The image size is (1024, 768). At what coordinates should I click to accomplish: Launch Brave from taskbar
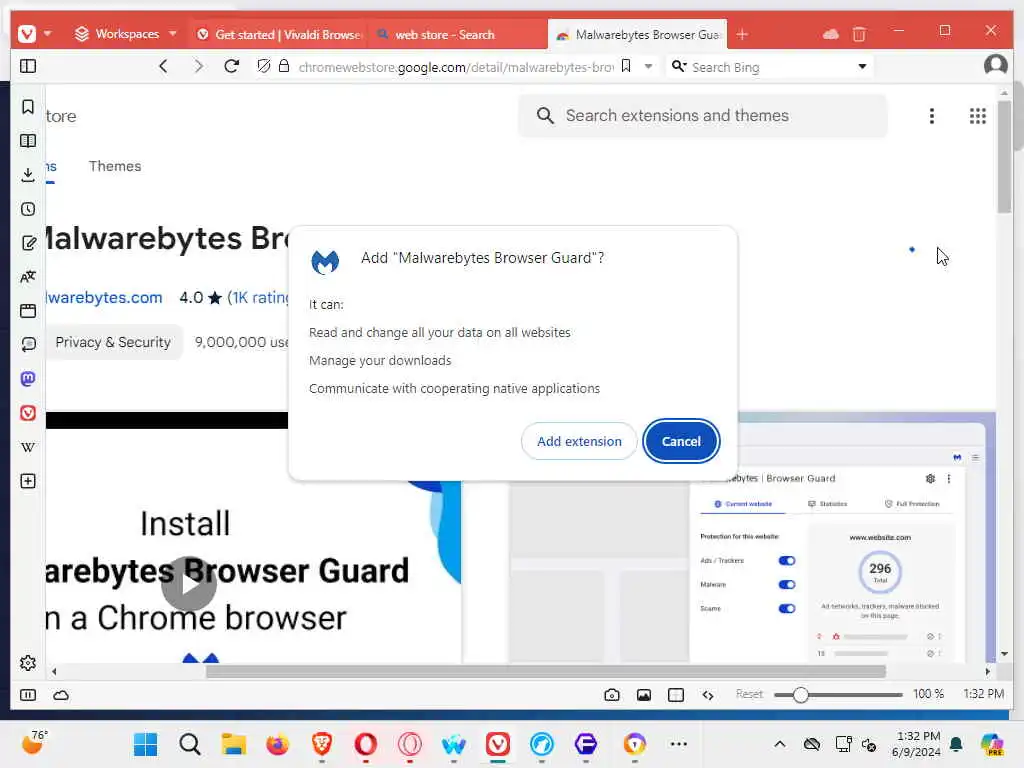click(x=322, y=744)
